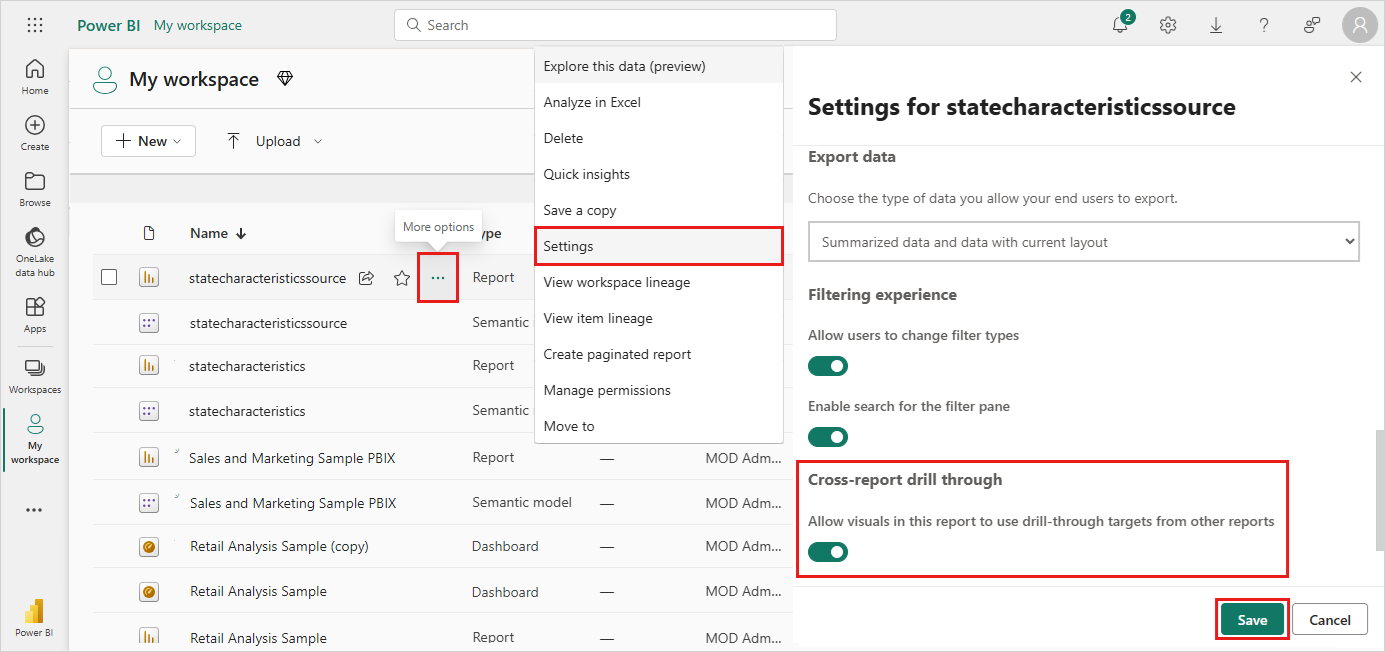
Task: Choose Save a copy
Action: pos(659,210)
